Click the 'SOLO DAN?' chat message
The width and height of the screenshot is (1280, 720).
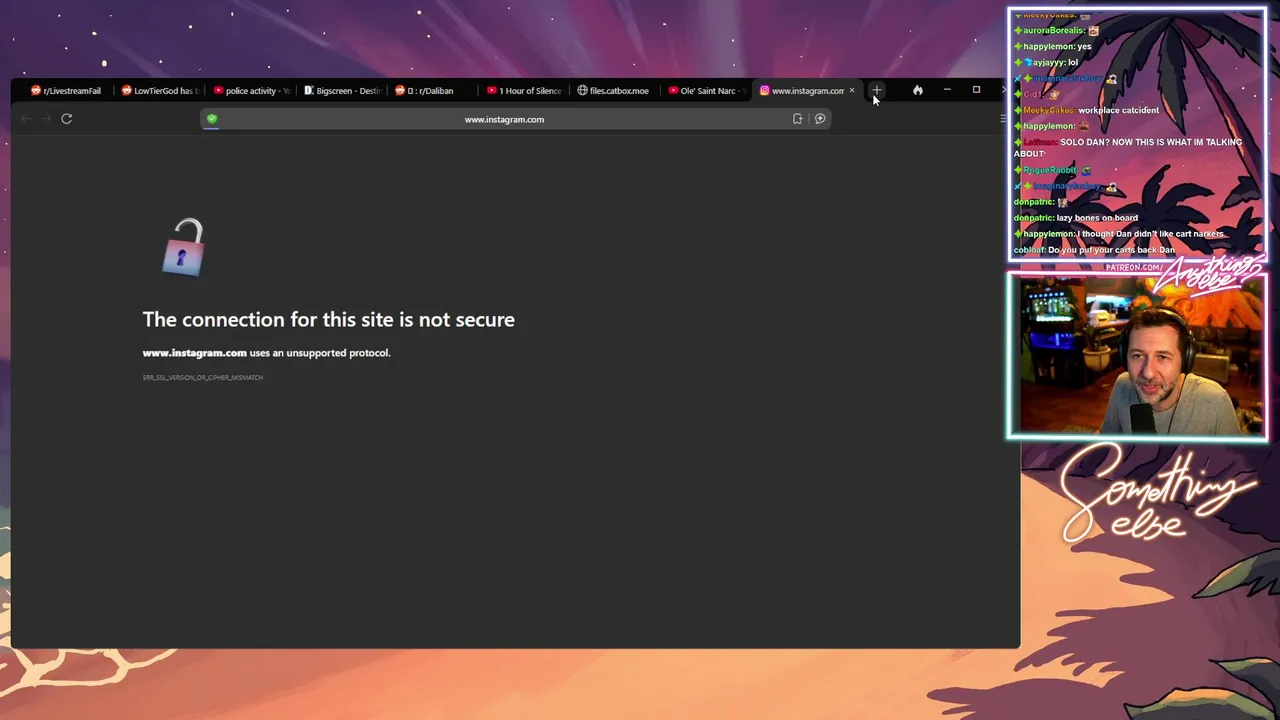(1128, 148)
